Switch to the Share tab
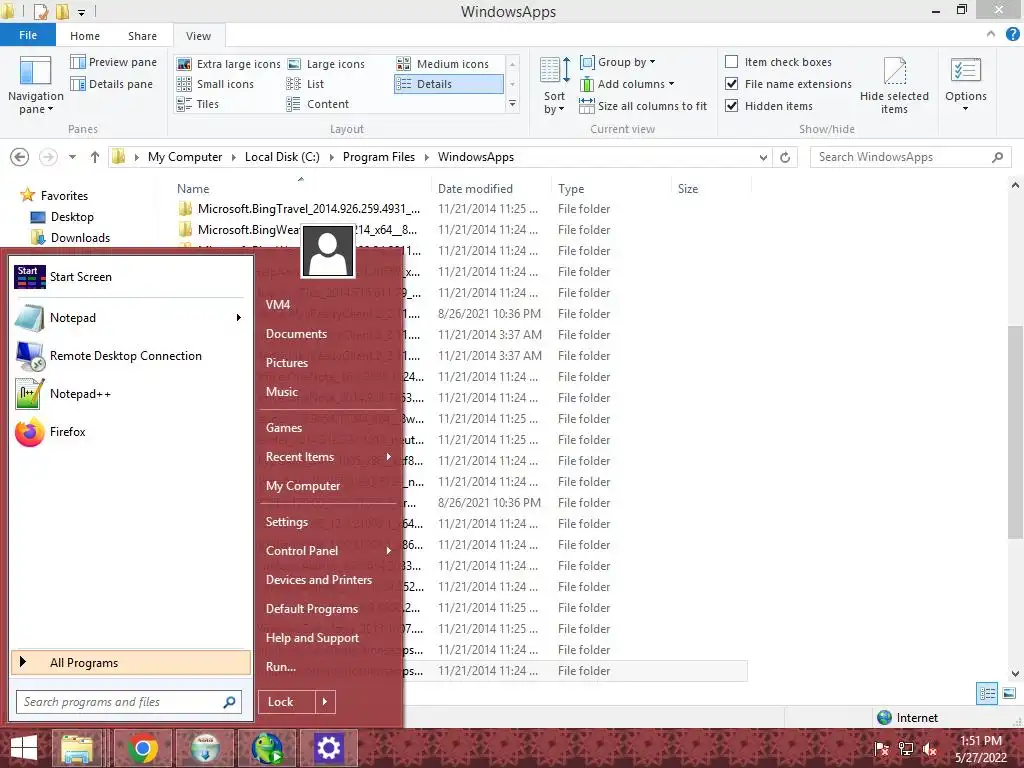 click(142, 36)
